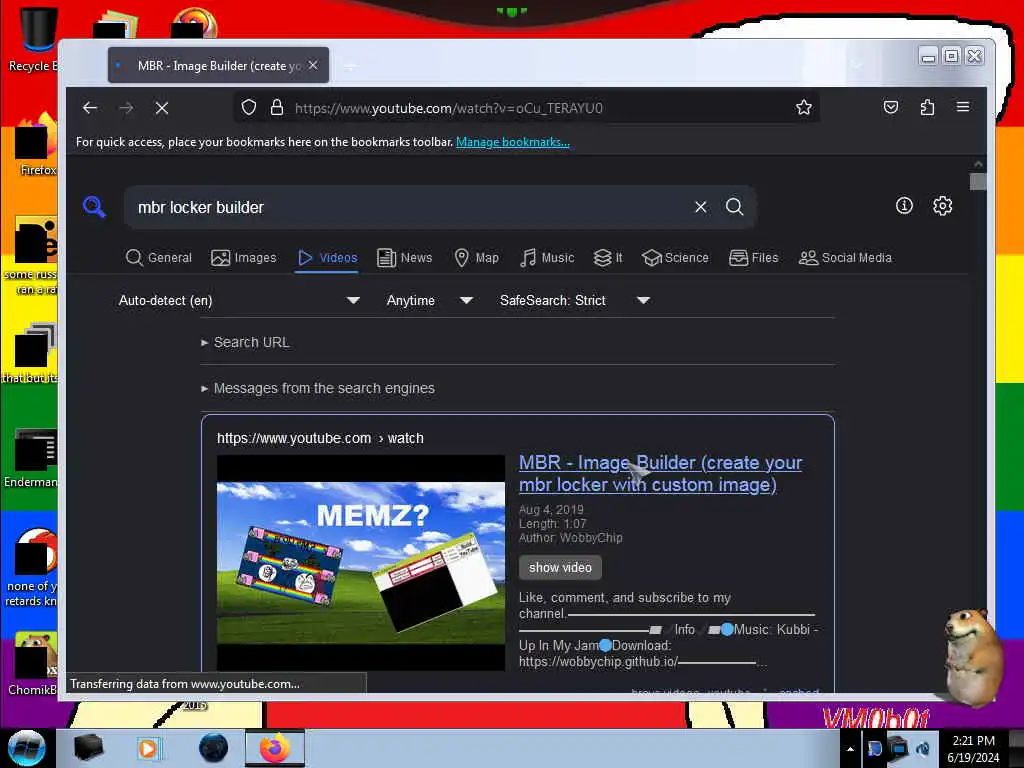Submit search with the magnifier button
The height and width of the screenshot is (768, 1024).
pos(735,207)
